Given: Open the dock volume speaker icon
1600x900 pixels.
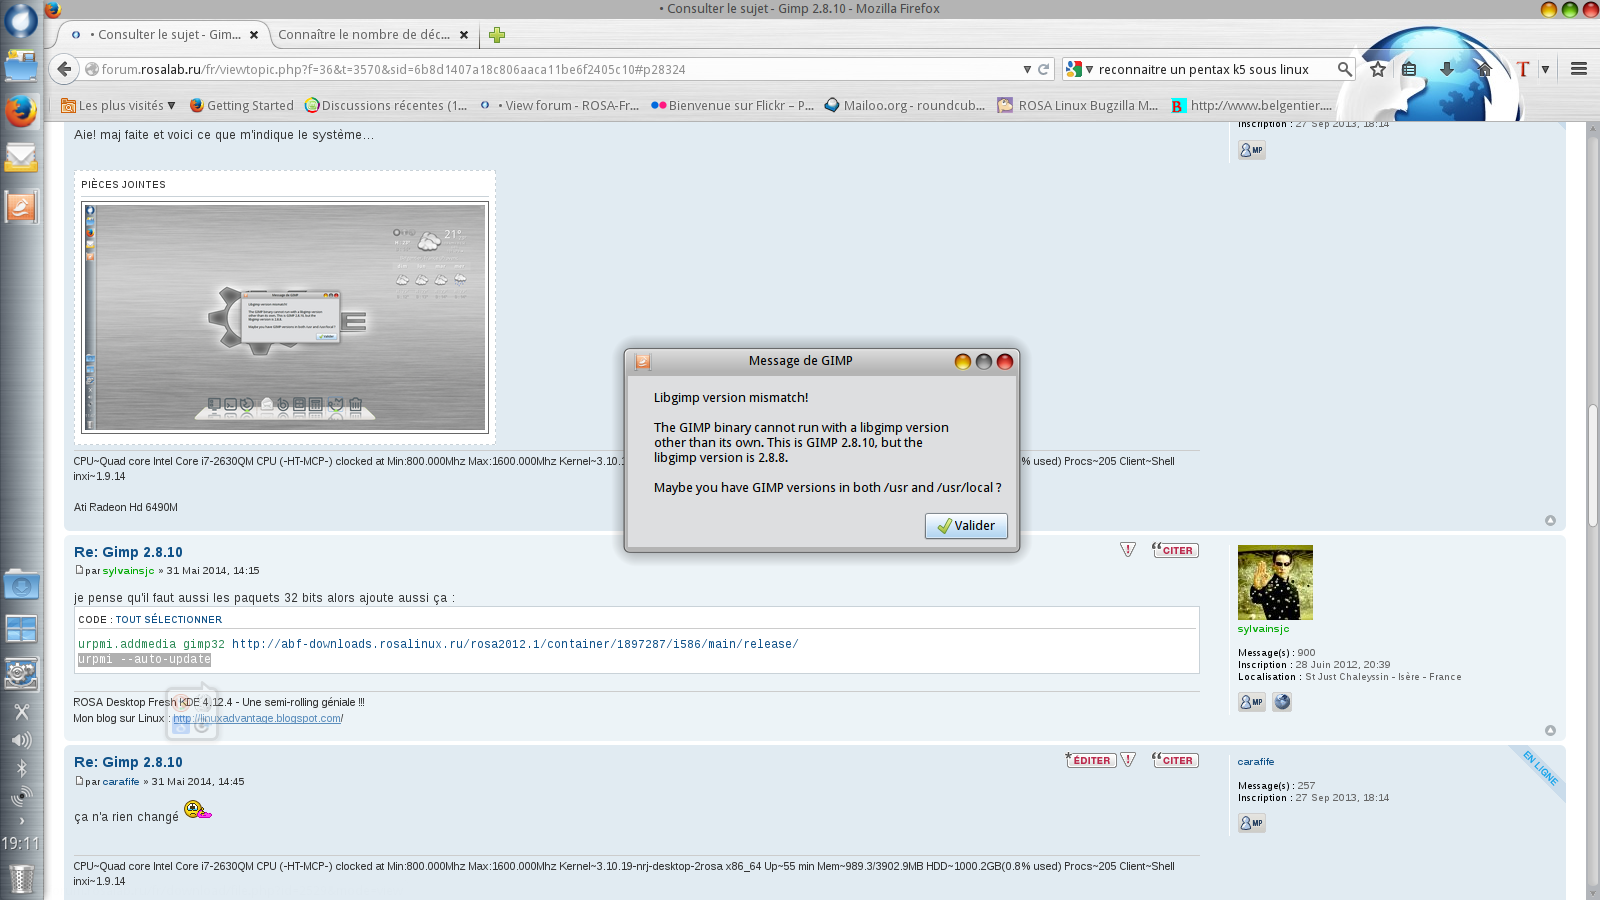Looking at the screenshot, I should pos(21,740).
